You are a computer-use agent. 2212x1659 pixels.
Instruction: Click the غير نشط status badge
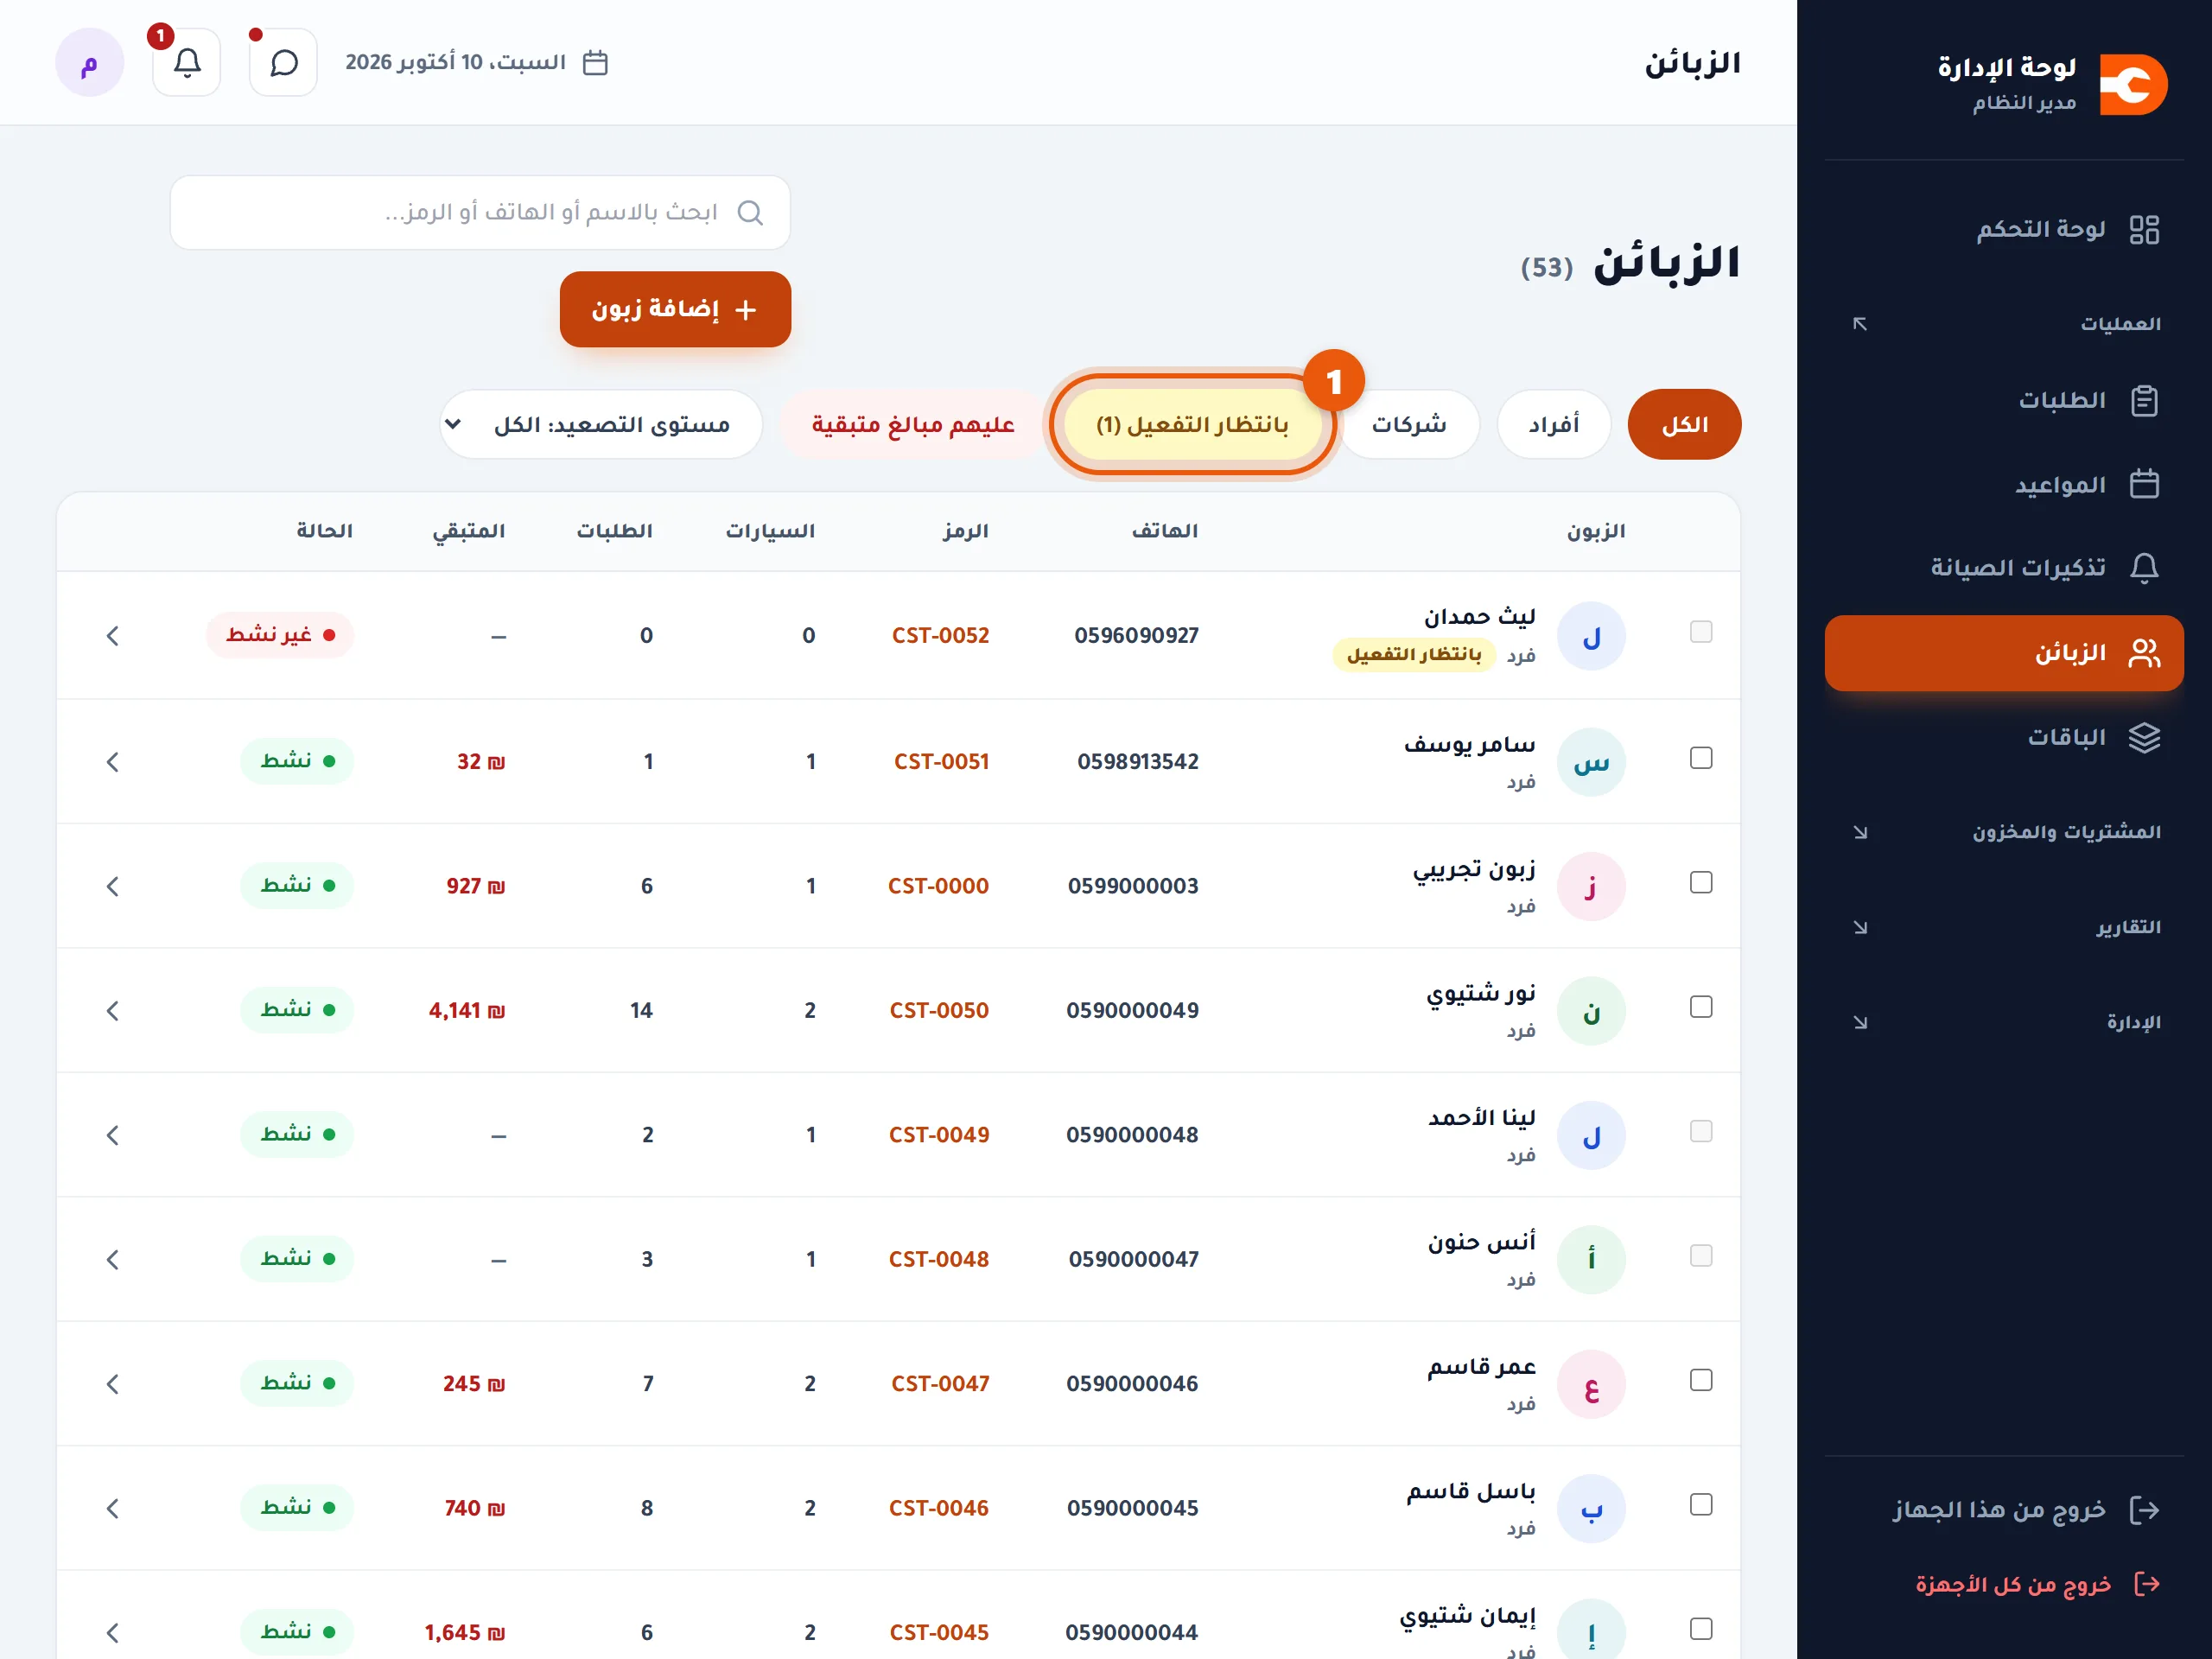[280, 635]
